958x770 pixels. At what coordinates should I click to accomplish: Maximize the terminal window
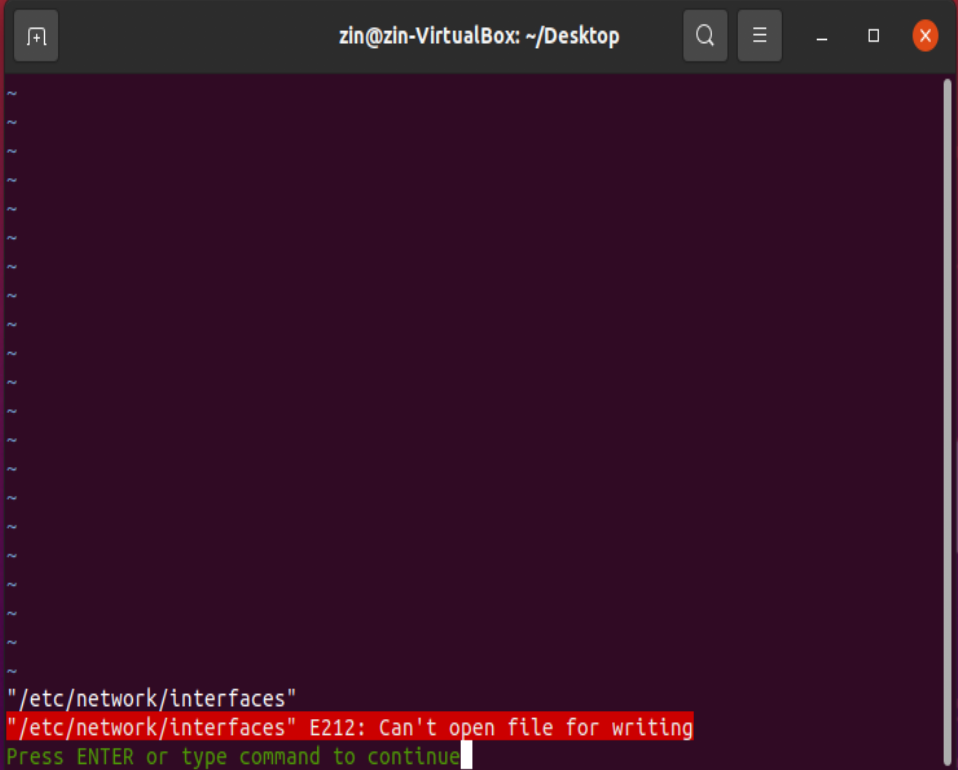(874, 36)
